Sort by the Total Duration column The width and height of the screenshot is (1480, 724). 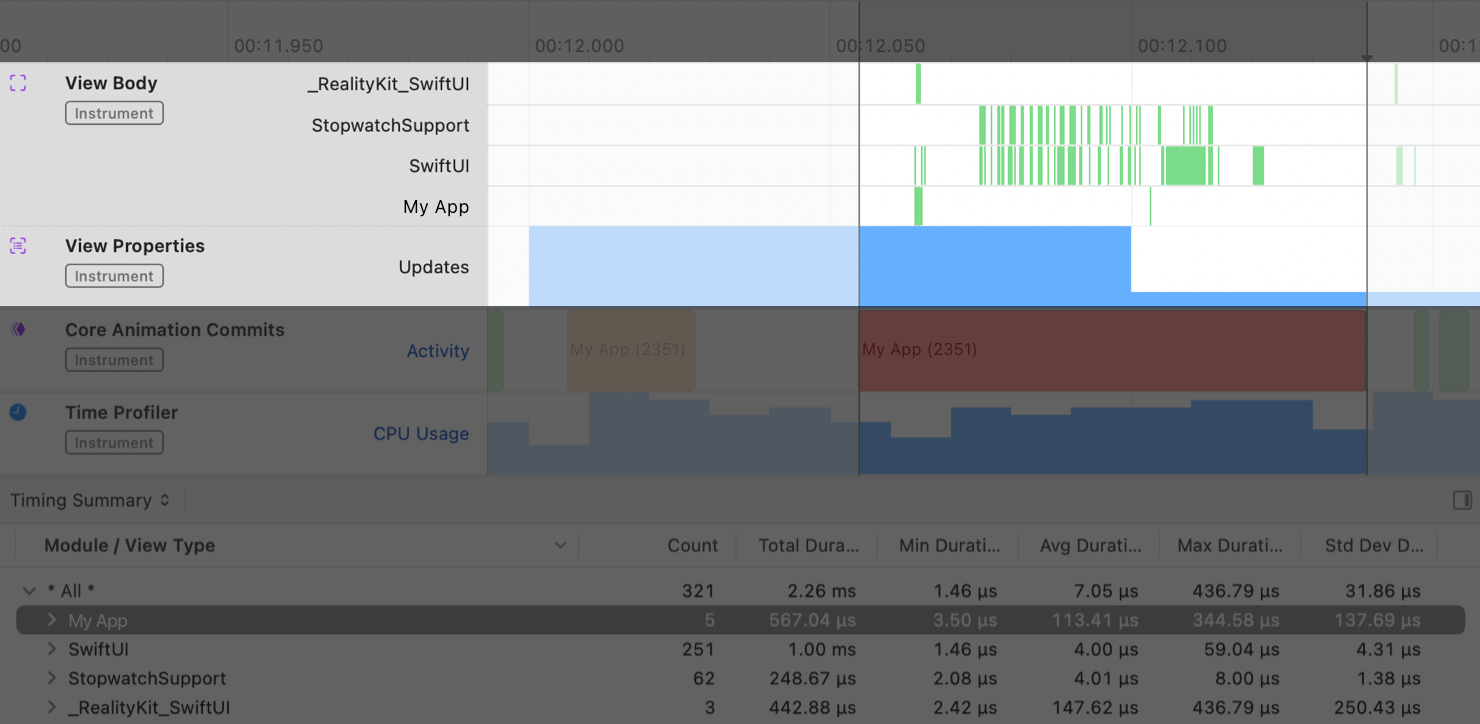coord(807,545)
